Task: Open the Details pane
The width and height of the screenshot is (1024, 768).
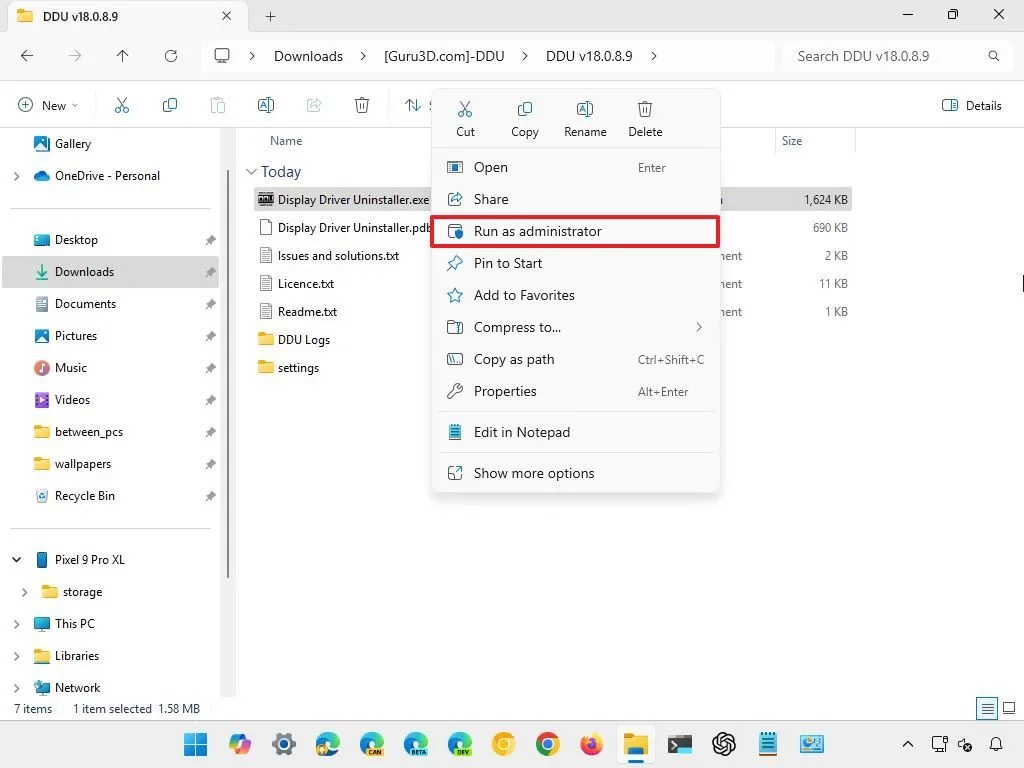Action: click(x=971, y=105)
